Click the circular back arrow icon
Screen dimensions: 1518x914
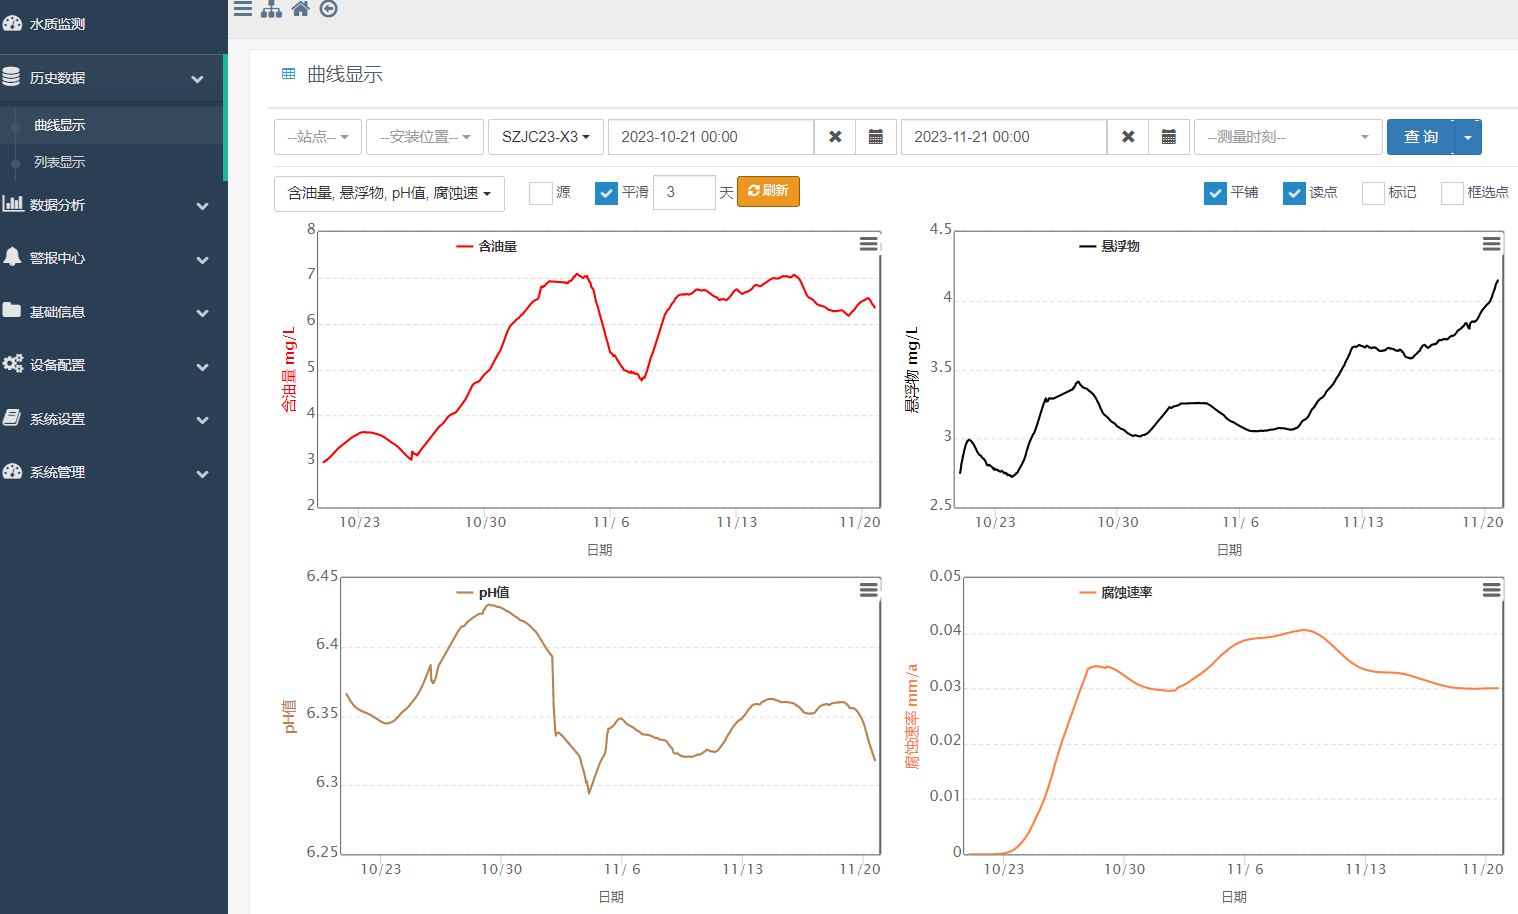[x=329, y=9]
